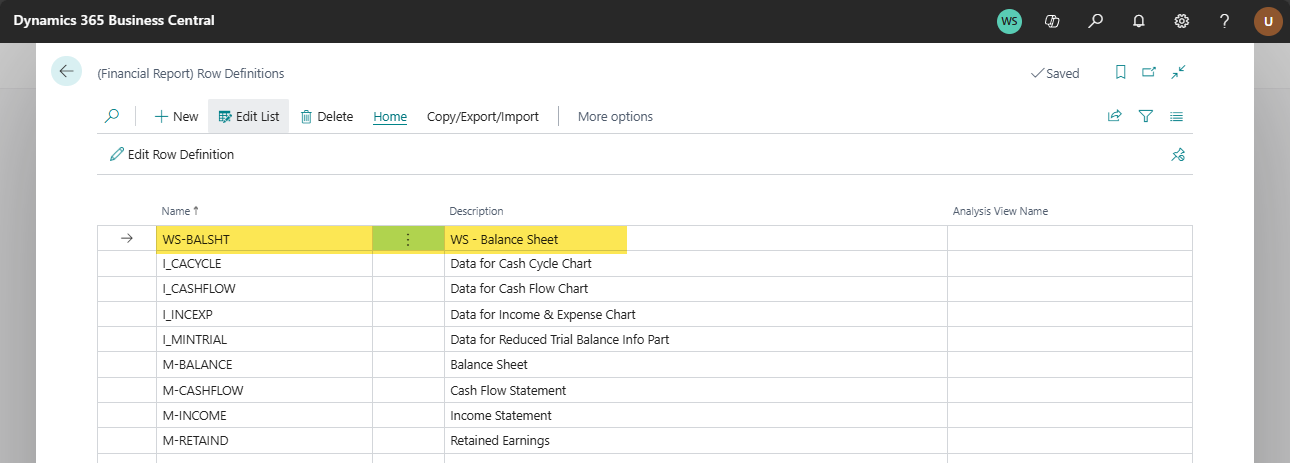
Task: Select the M-INCOME row
Action: [645, 415]
